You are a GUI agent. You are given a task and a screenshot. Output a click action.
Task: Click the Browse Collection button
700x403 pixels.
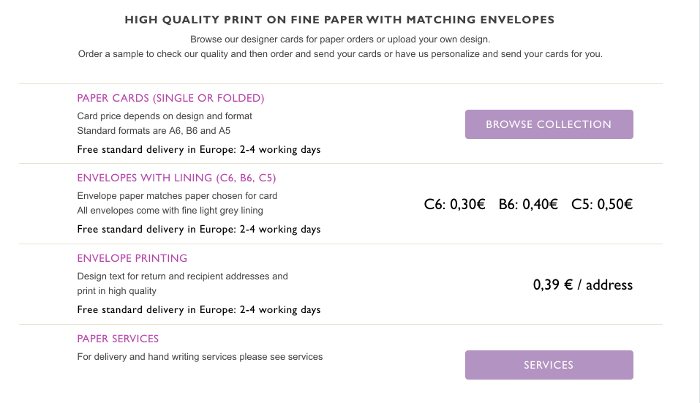(549, 125)
